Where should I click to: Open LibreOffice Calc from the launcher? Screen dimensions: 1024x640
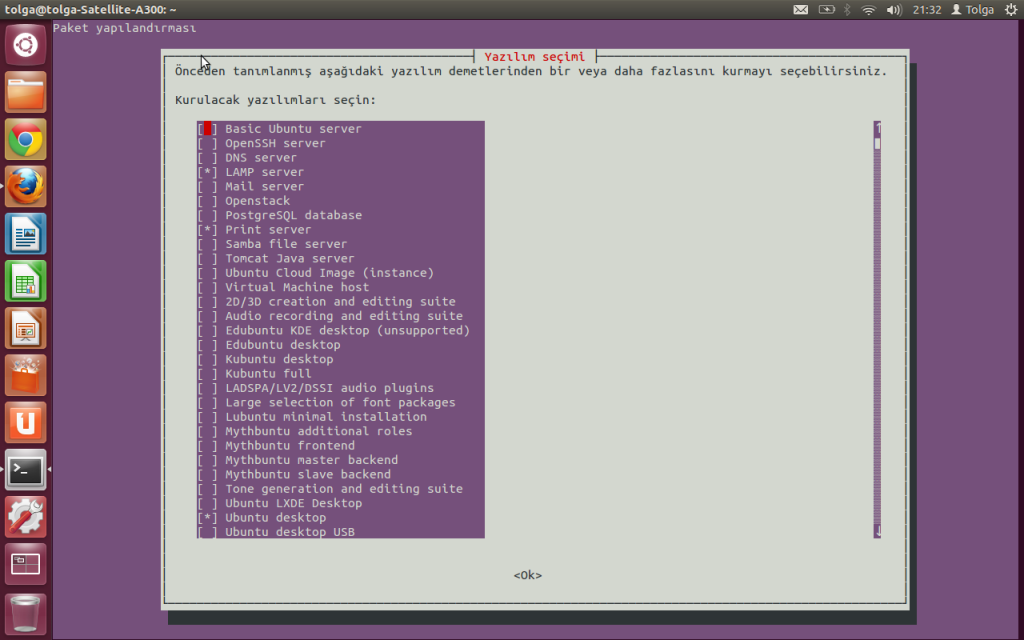pyautogui.click(x=25, y=281)
